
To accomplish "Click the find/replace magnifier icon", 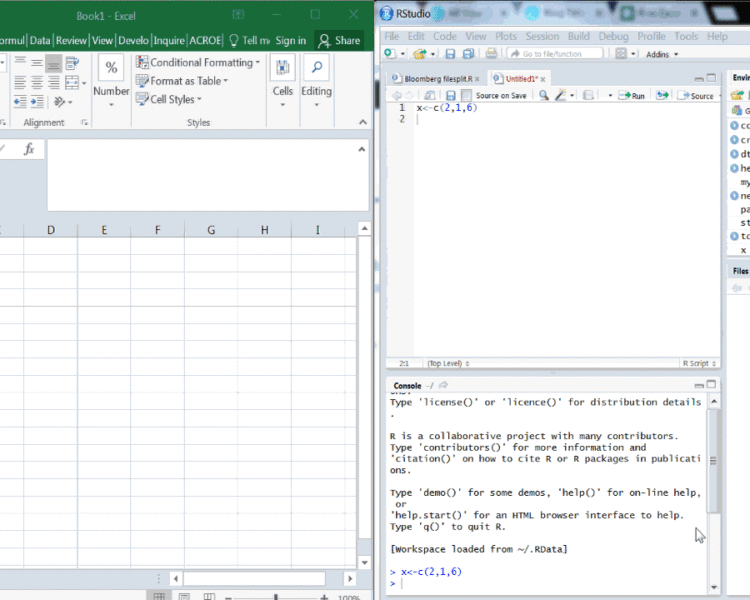I will pos(543,96).
